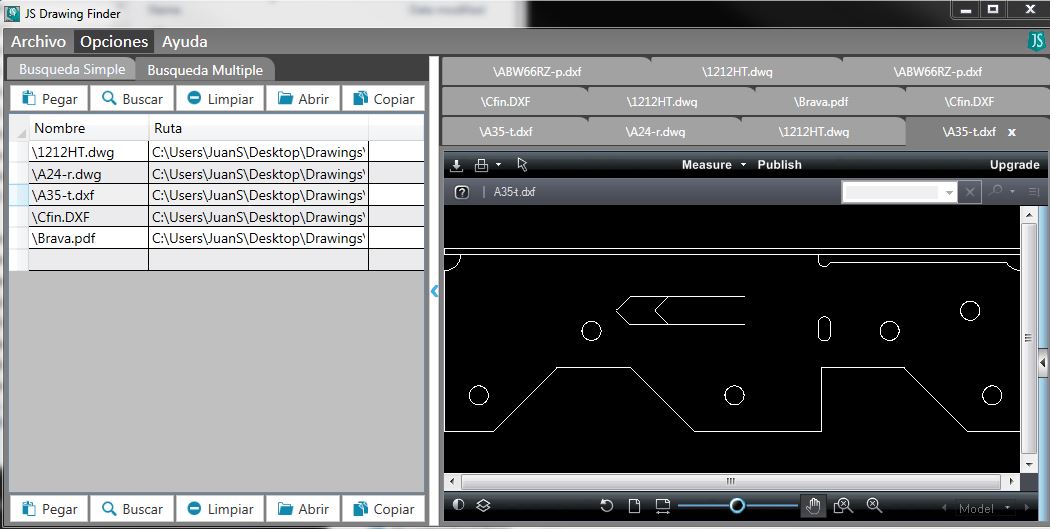This screenshot has height=529, width=1050.
Task: Click the fit to width icon
Action: (x=662, y=506)
